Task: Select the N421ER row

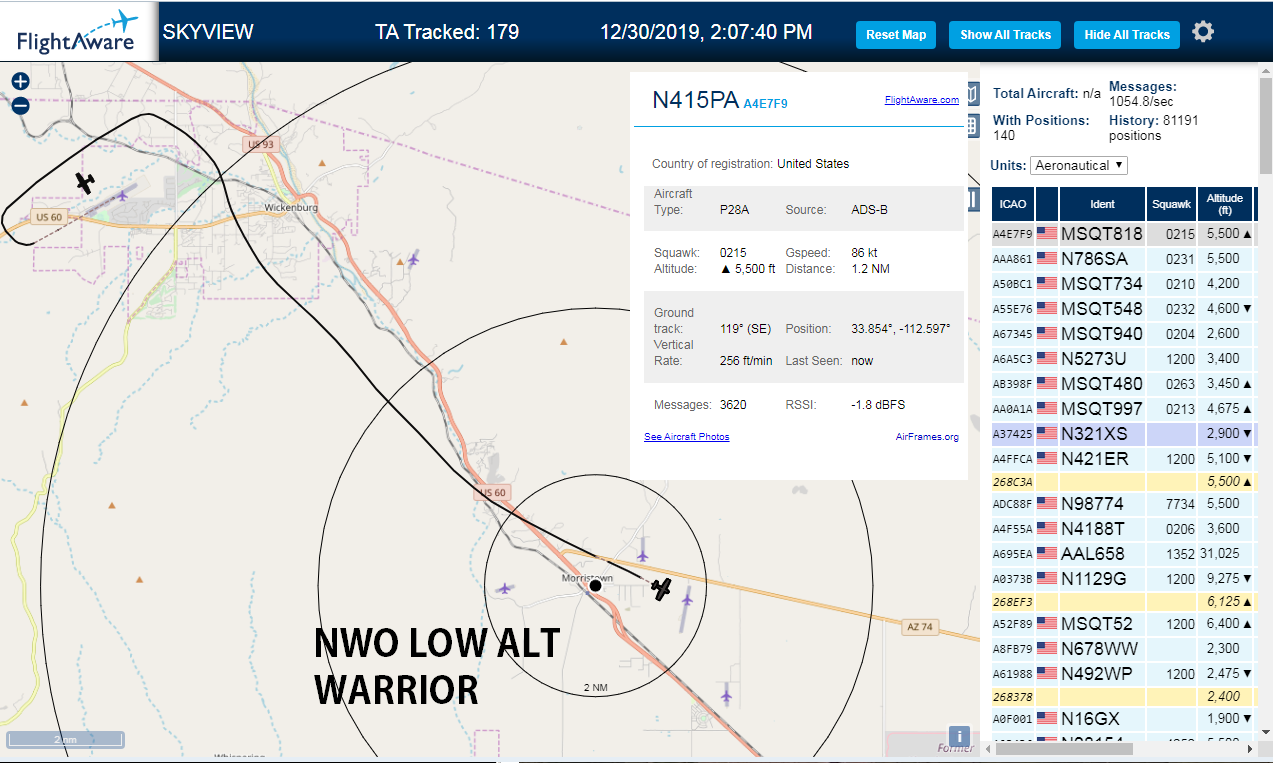Action: point(1124,458)
